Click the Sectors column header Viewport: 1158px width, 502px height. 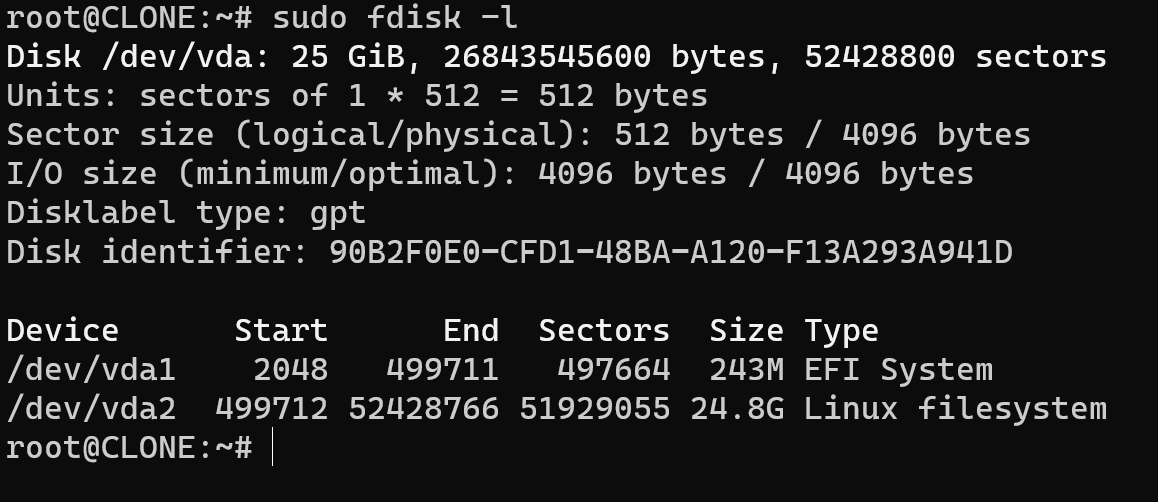click(604, 331)
